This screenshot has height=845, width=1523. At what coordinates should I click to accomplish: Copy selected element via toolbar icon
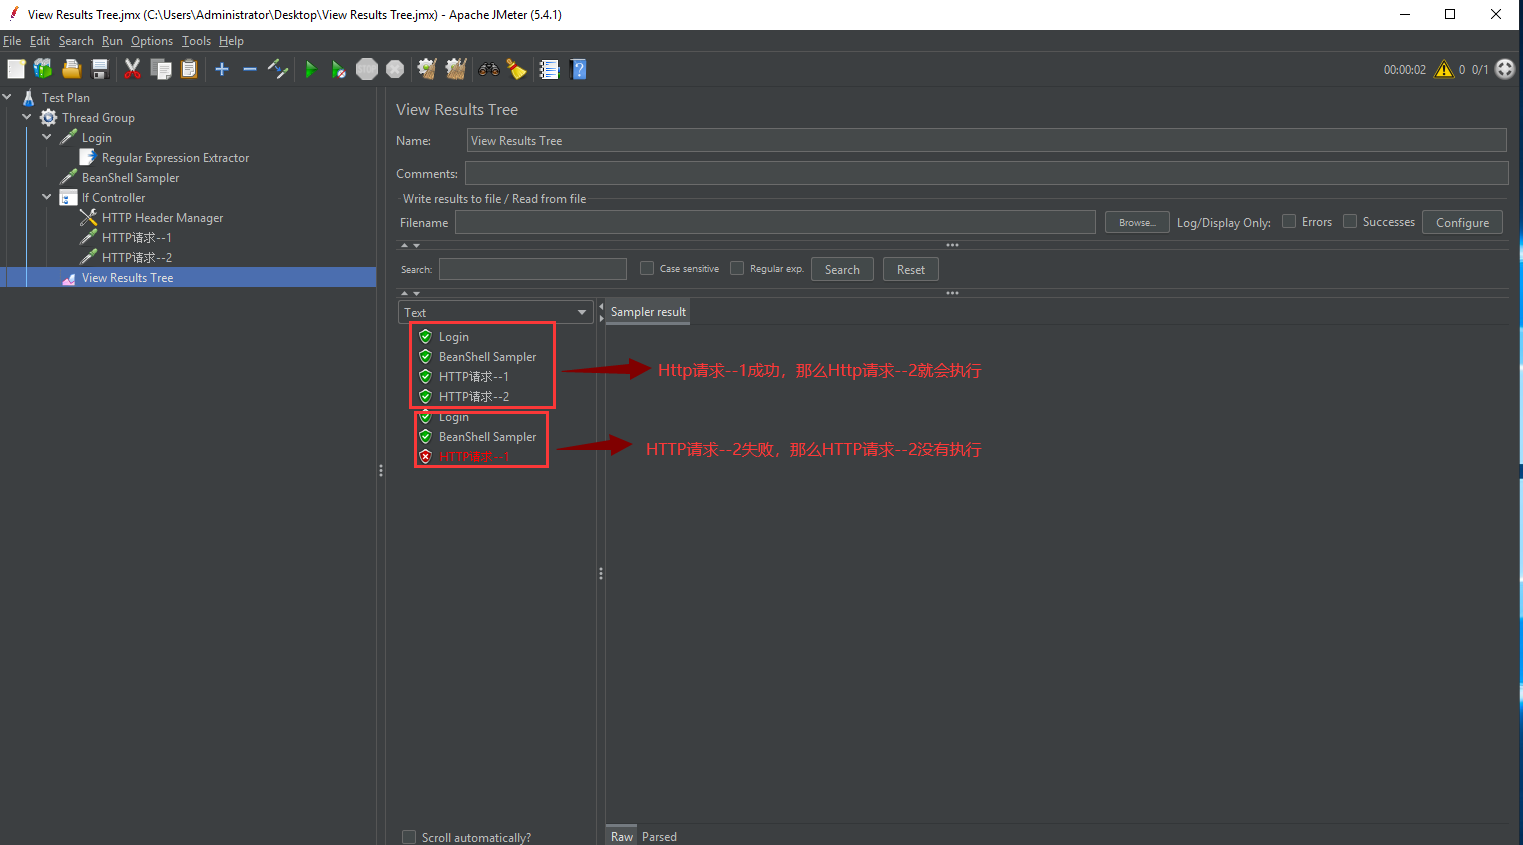(161, 69)
